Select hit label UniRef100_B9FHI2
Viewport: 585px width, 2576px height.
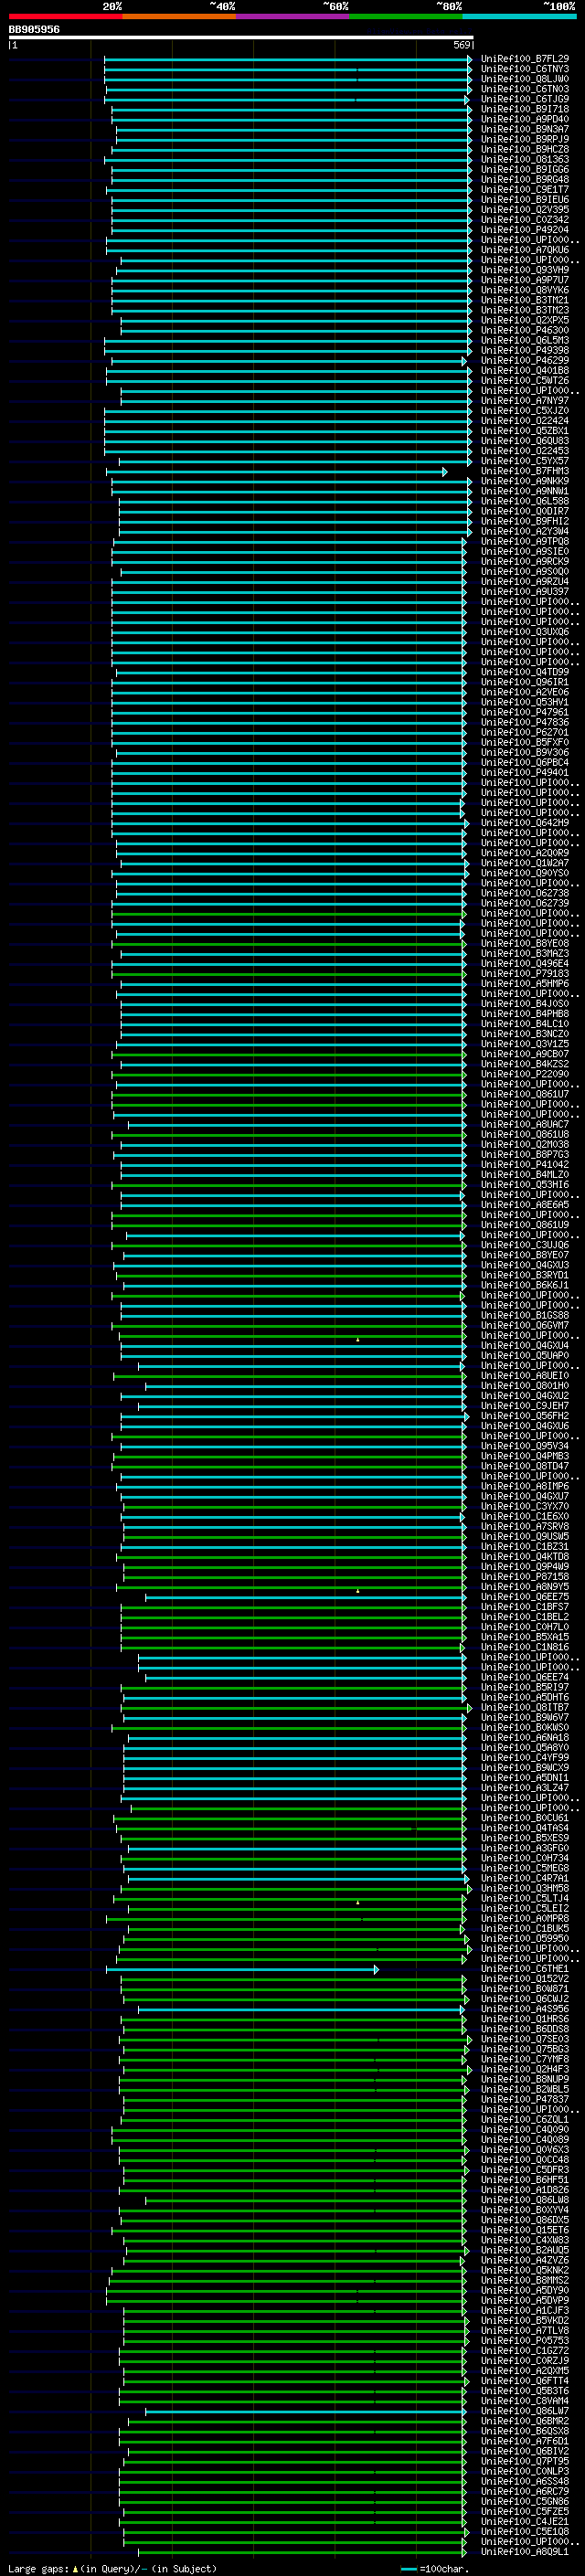pyautogui.click(x=525, y=521)
